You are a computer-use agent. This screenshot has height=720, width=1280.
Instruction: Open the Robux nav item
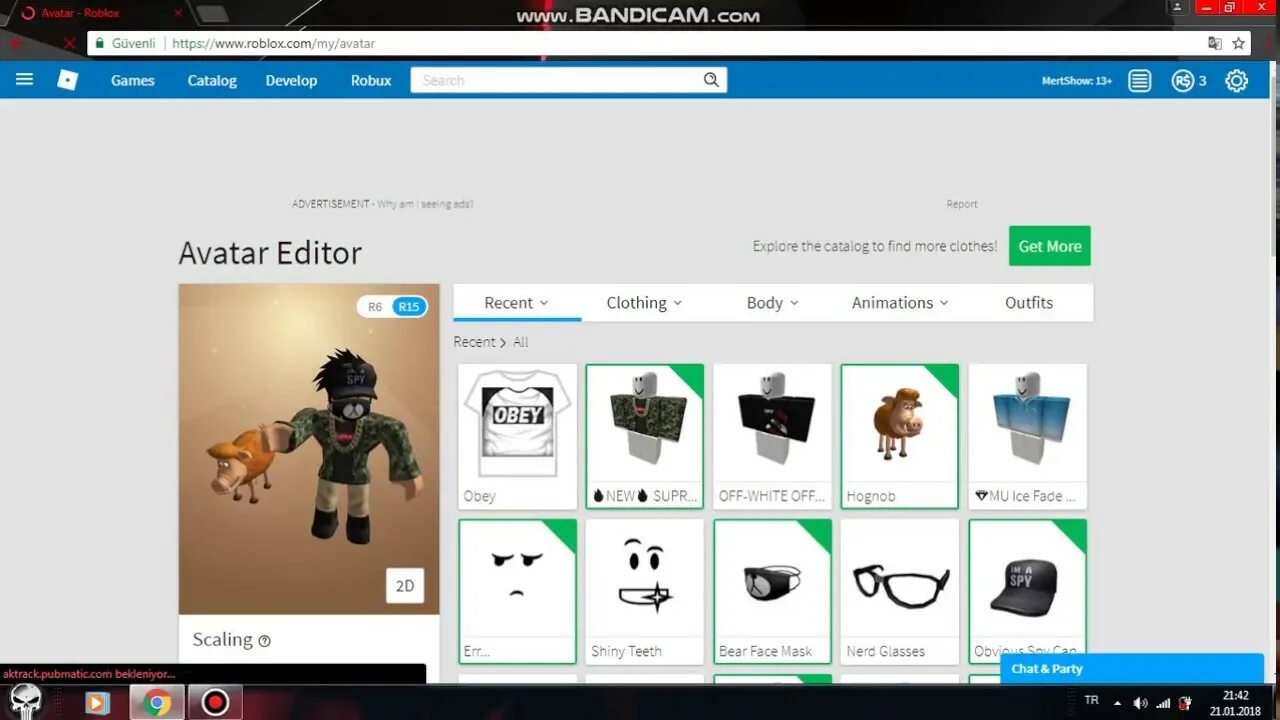pos(371,81)
